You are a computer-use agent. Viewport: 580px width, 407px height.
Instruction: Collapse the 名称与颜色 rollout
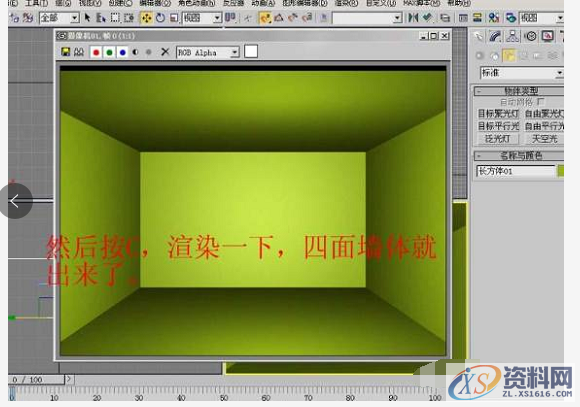click(x=519, y=155)
